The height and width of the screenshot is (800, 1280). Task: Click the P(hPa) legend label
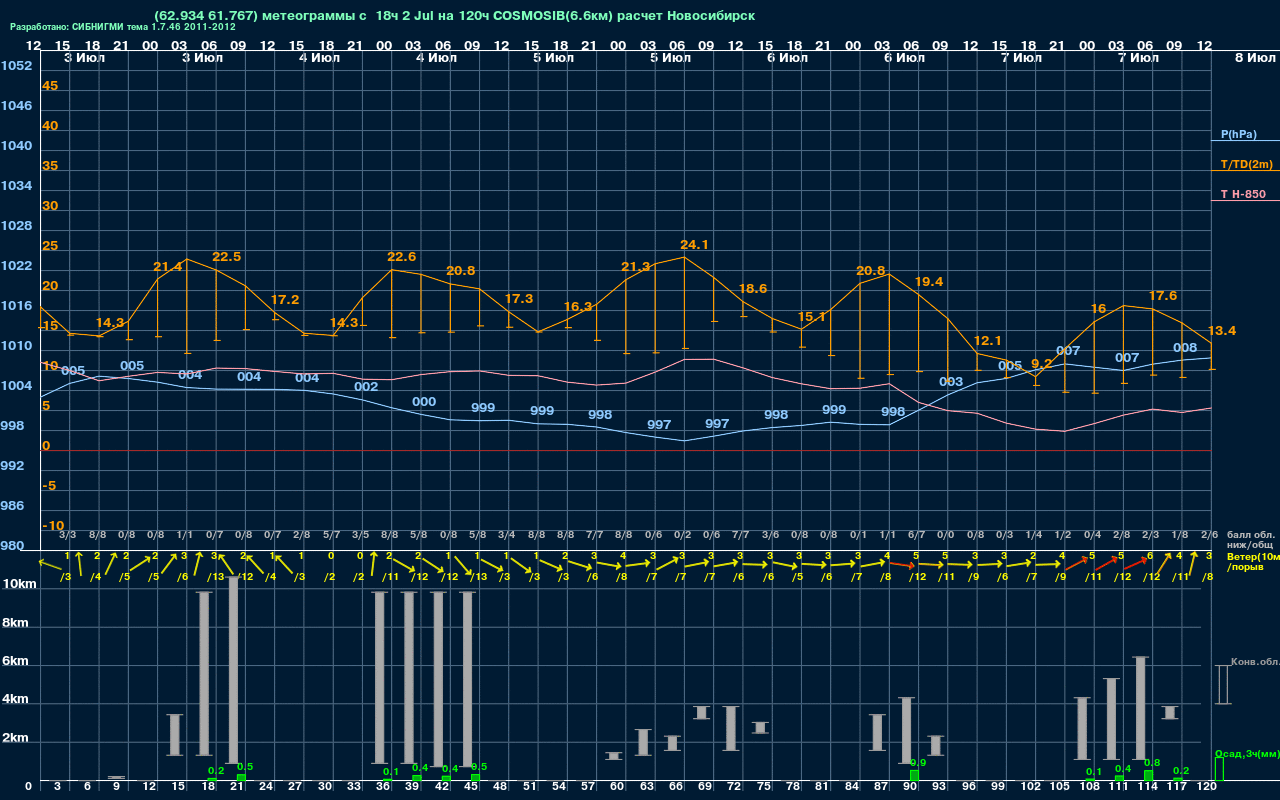click(1239, 134)
